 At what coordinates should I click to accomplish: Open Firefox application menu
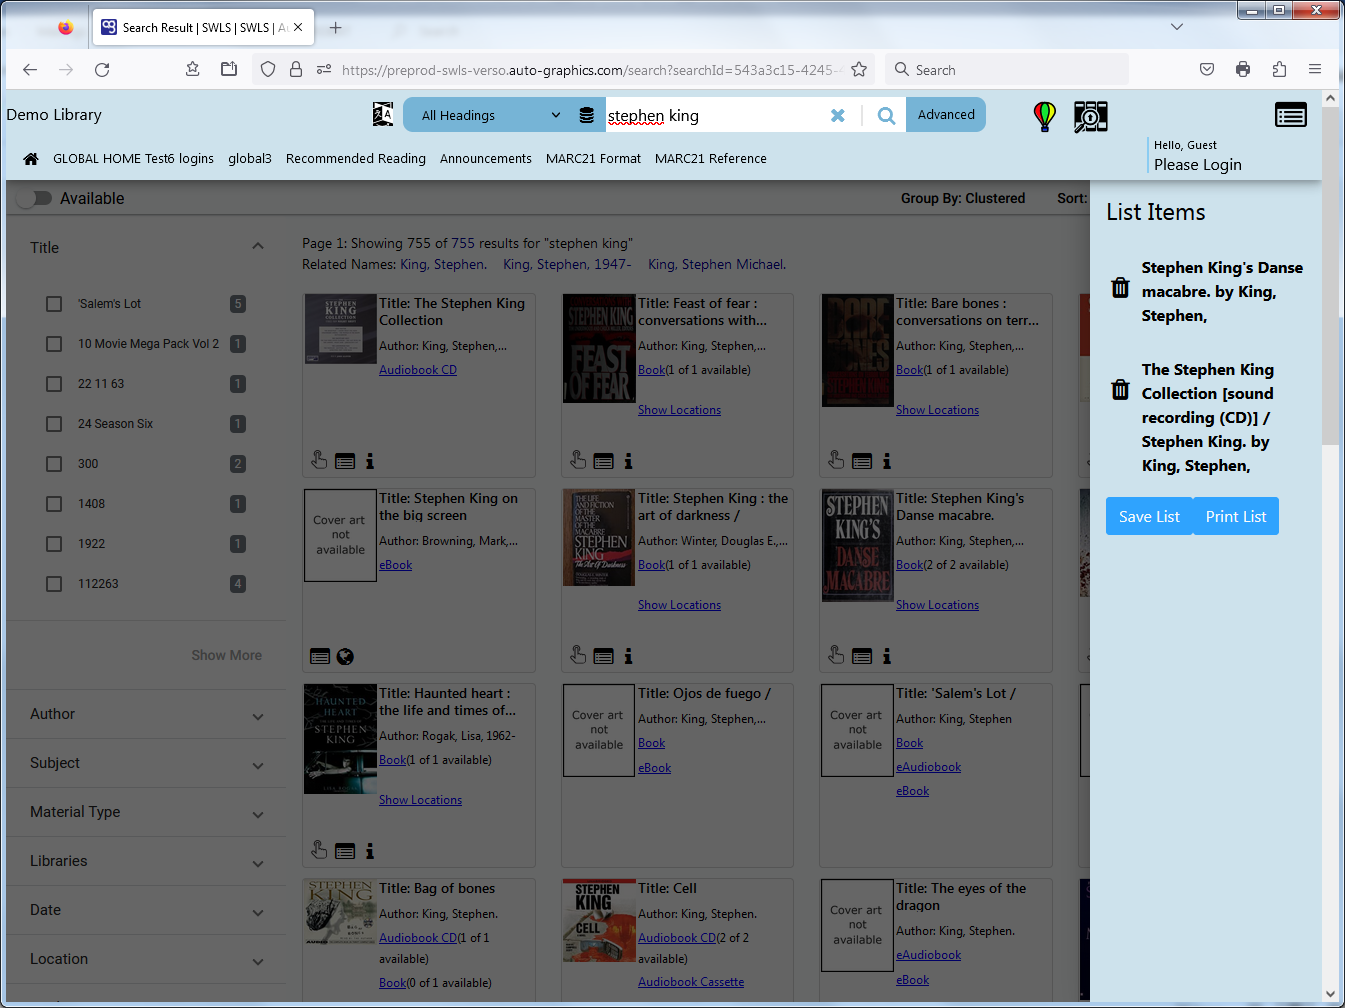point(1315,69)
